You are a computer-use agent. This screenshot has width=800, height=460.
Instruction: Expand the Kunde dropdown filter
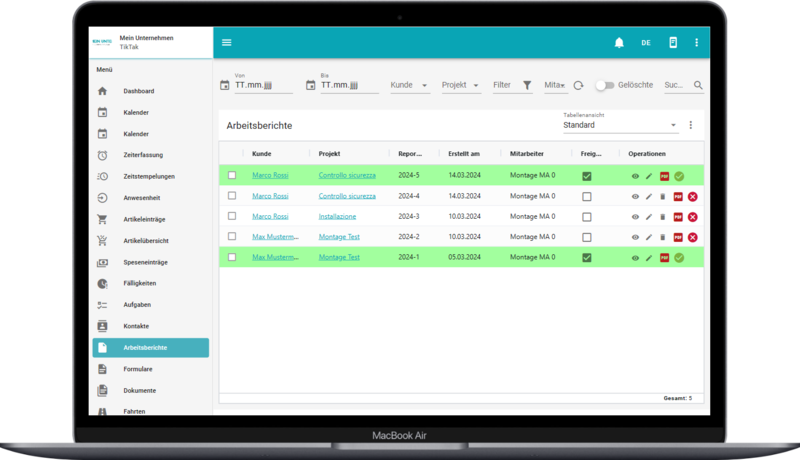[410, 86]
